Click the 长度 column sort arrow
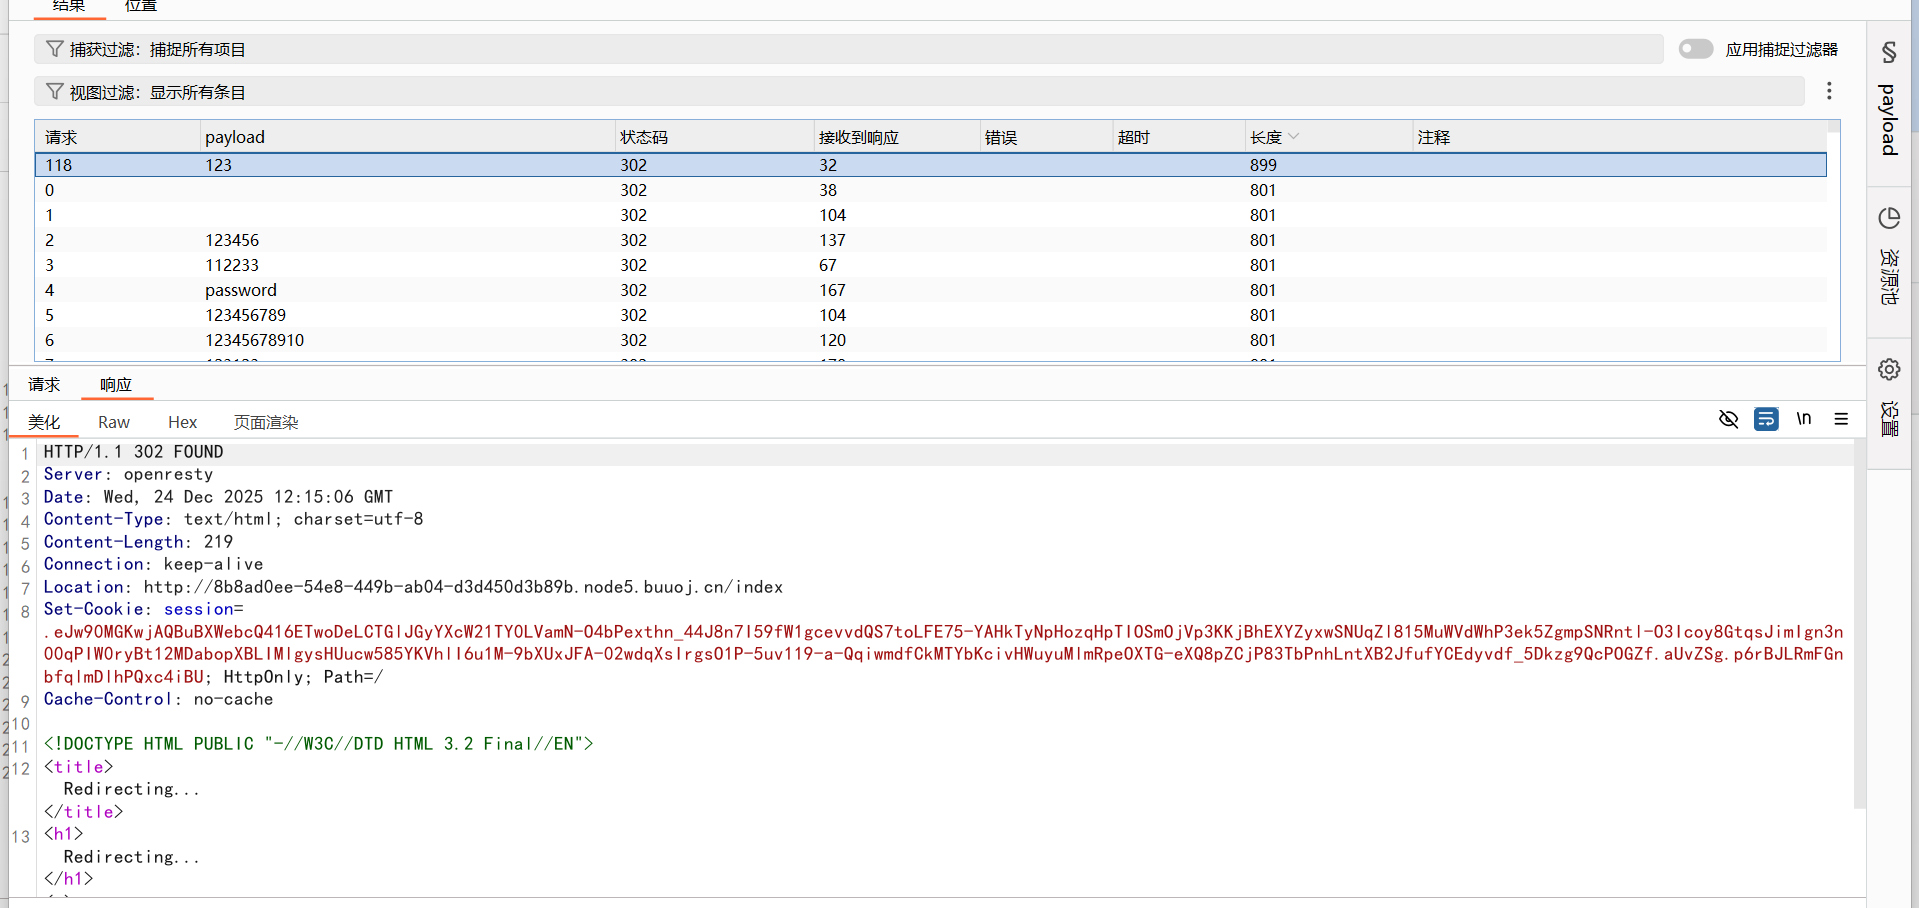This screenshot has width=1919, height=908. click(1294, 137)
